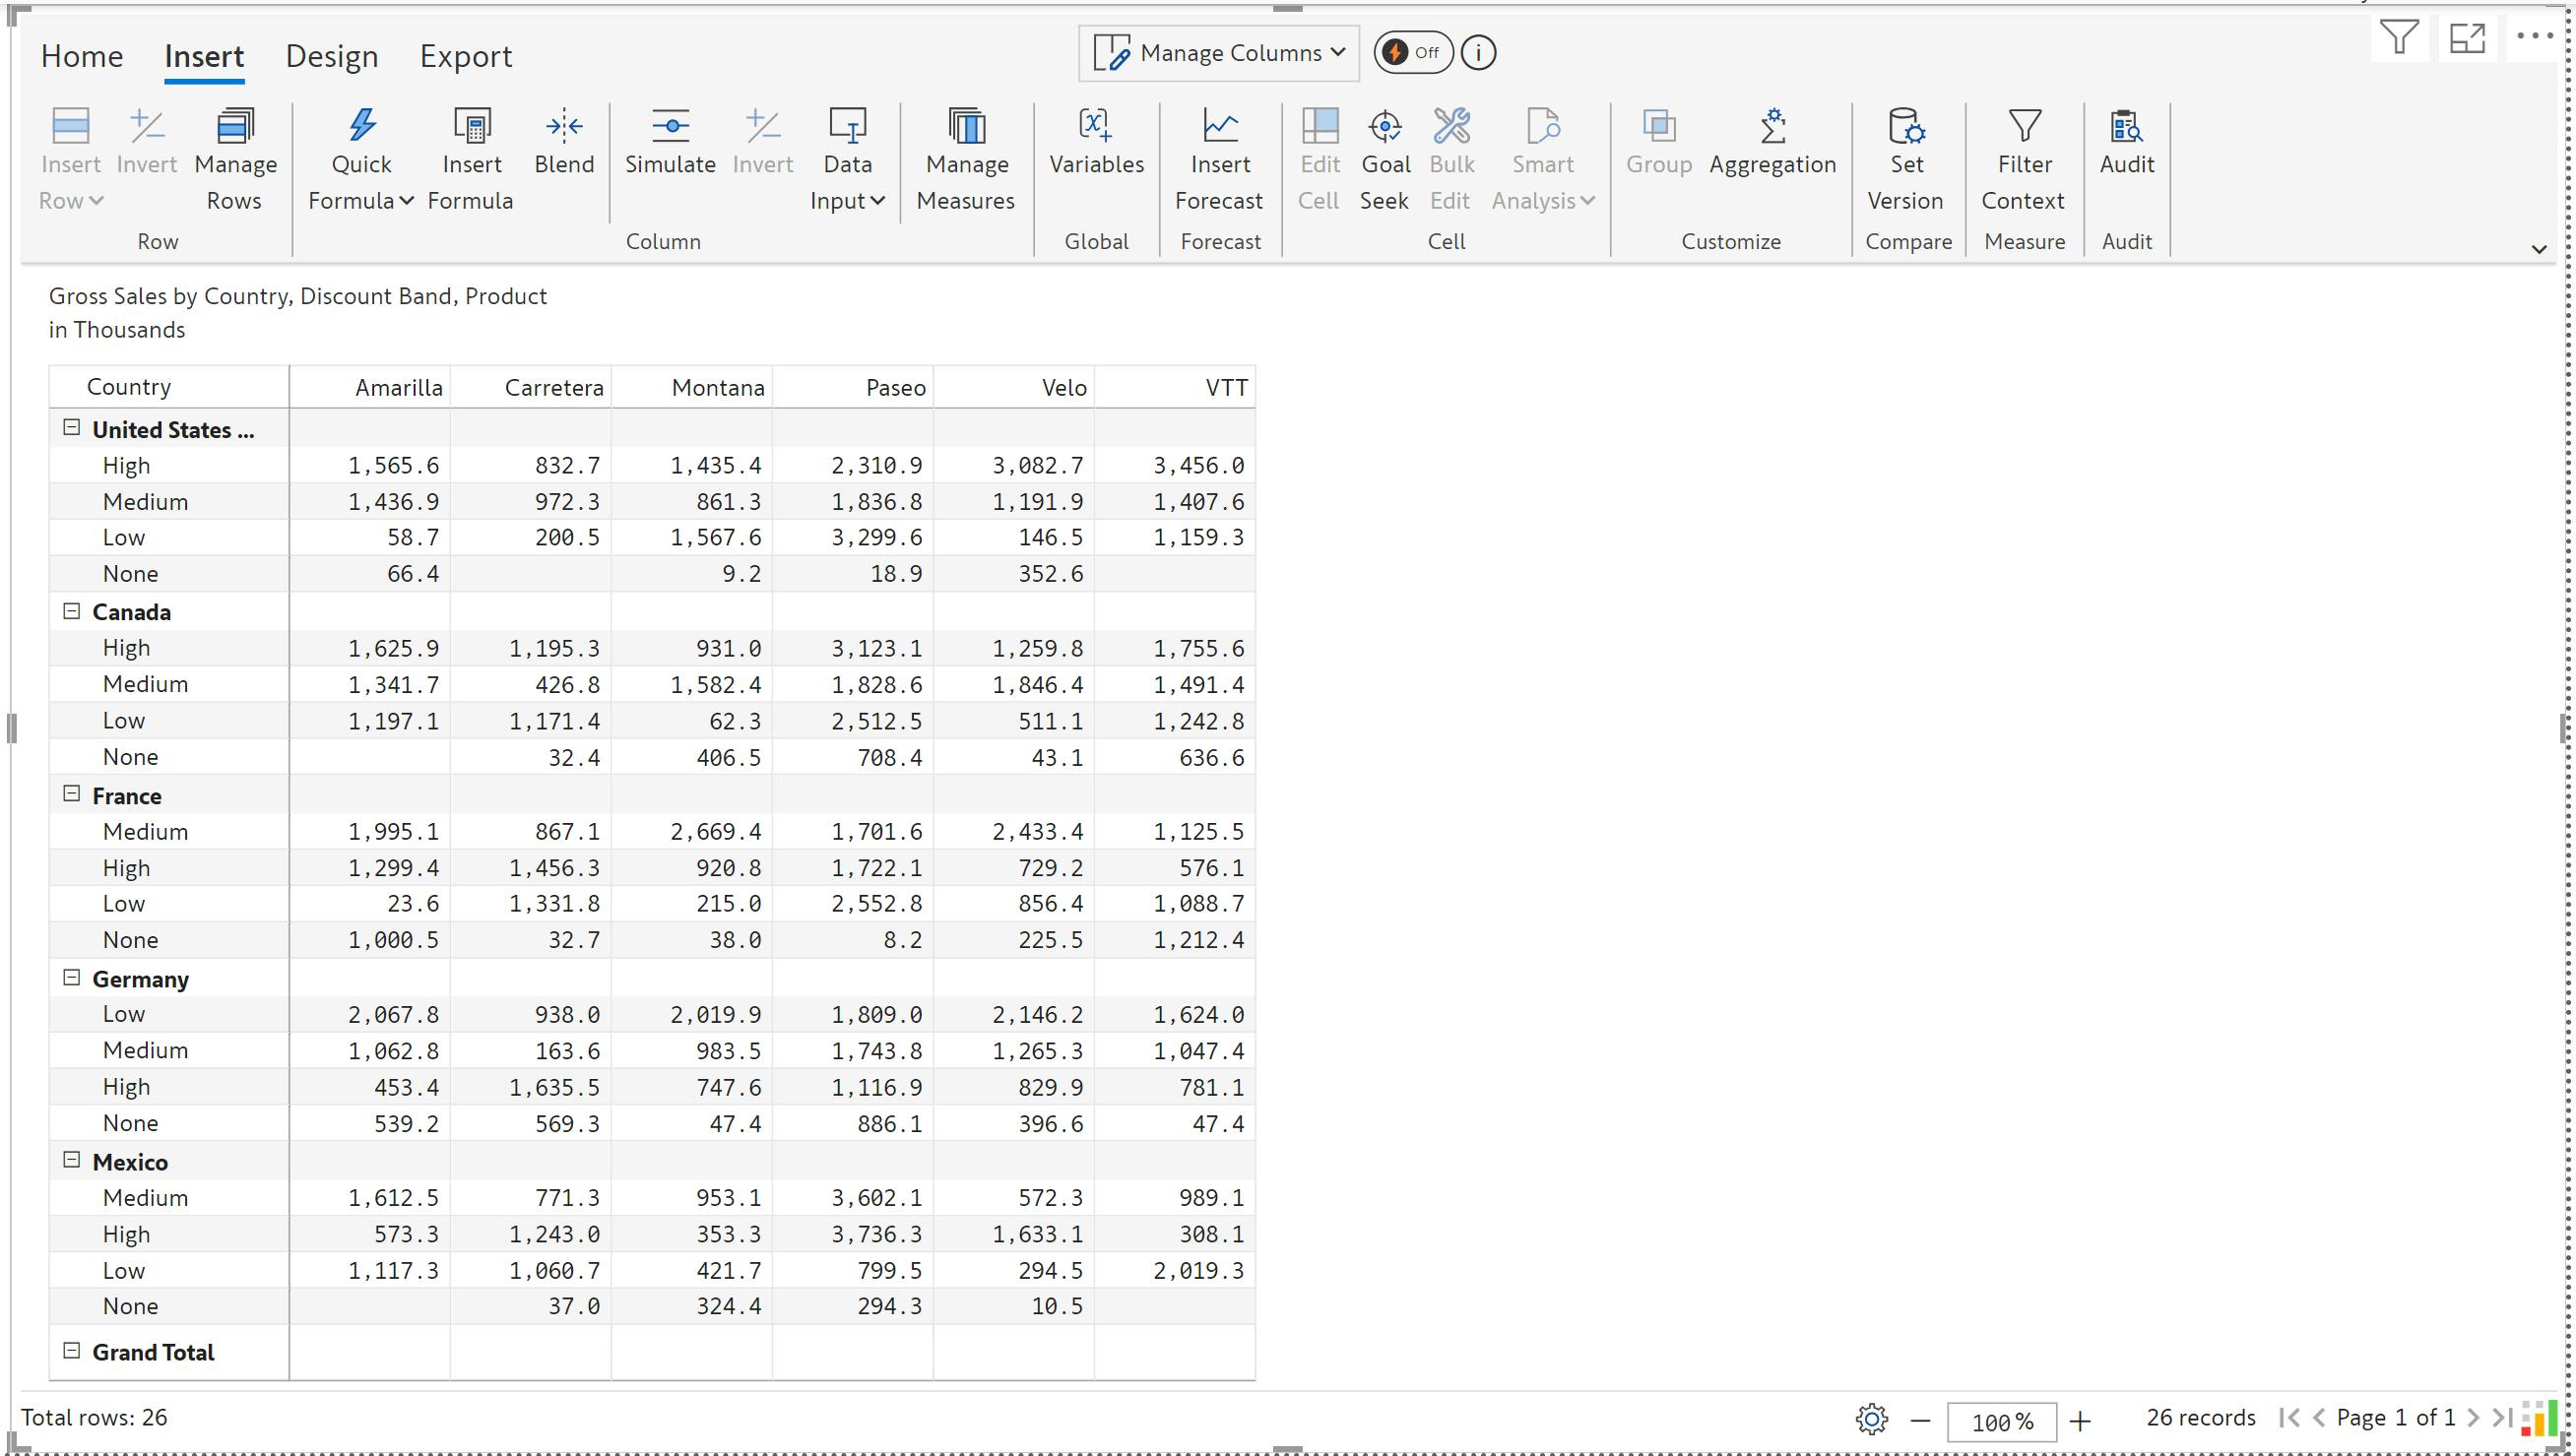Click the zoom percentage input field
Screen dimensions: 2576x1456
2001,1421
